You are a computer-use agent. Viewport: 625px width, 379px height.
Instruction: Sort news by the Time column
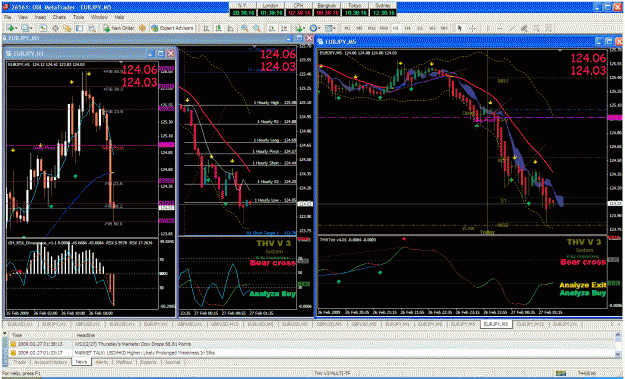tap(40, 335)
